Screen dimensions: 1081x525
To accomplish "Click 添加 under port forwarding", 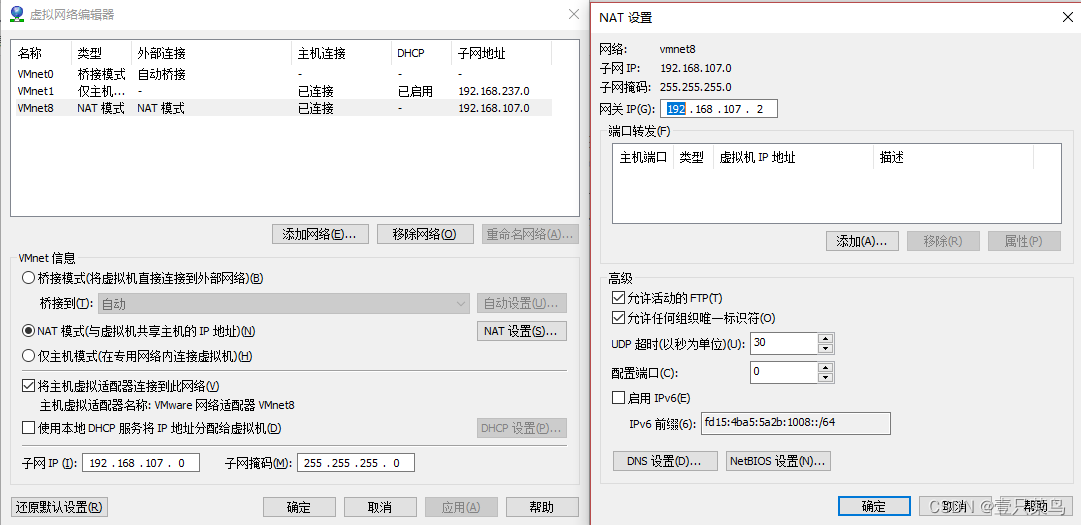I will [862, 241].
